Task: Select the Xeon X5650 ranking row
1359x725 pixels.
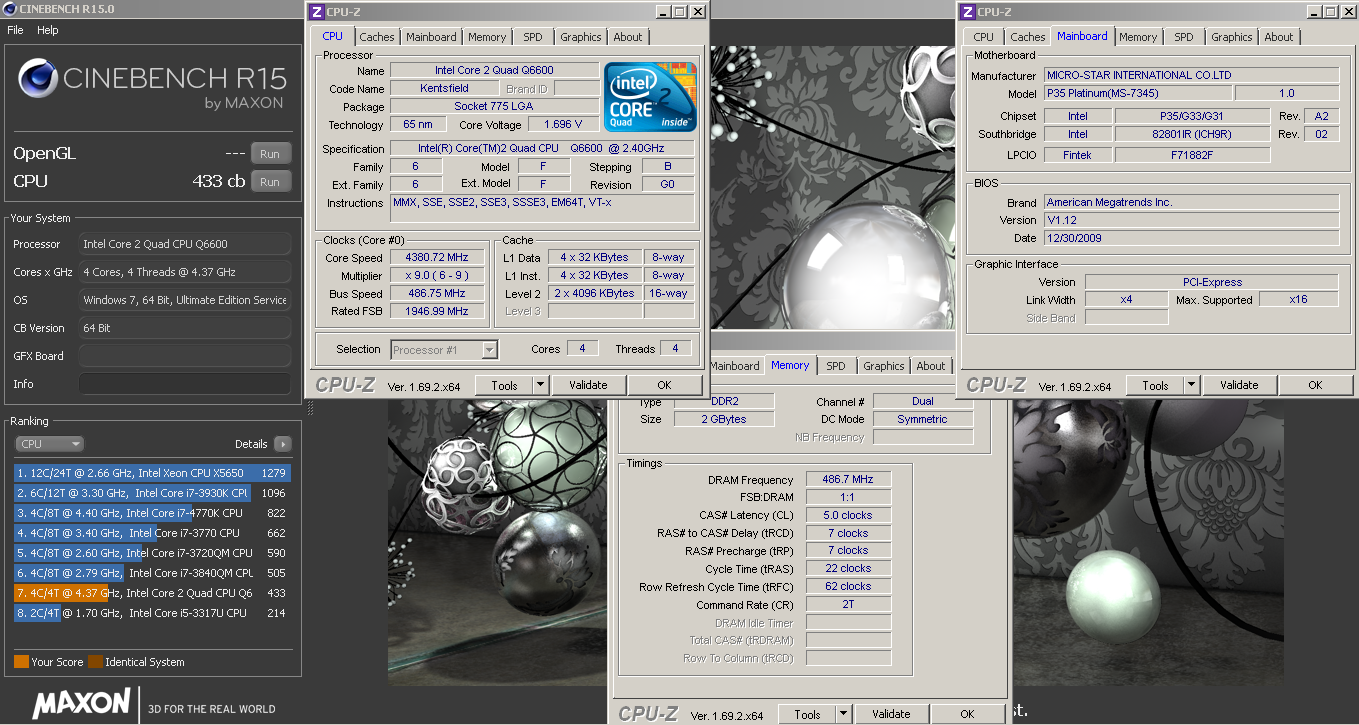Action: click(151, 473)
